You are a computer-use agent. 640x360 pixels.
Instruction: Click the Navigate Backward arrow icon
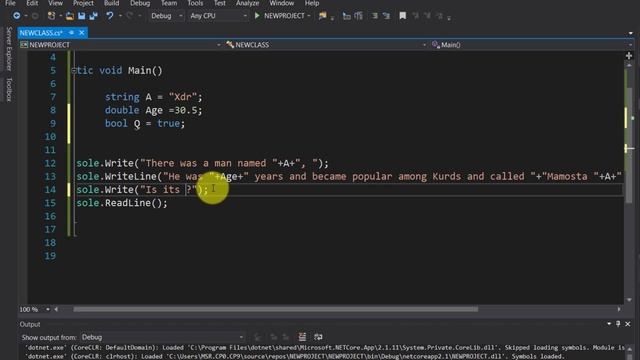coord(16,16)
